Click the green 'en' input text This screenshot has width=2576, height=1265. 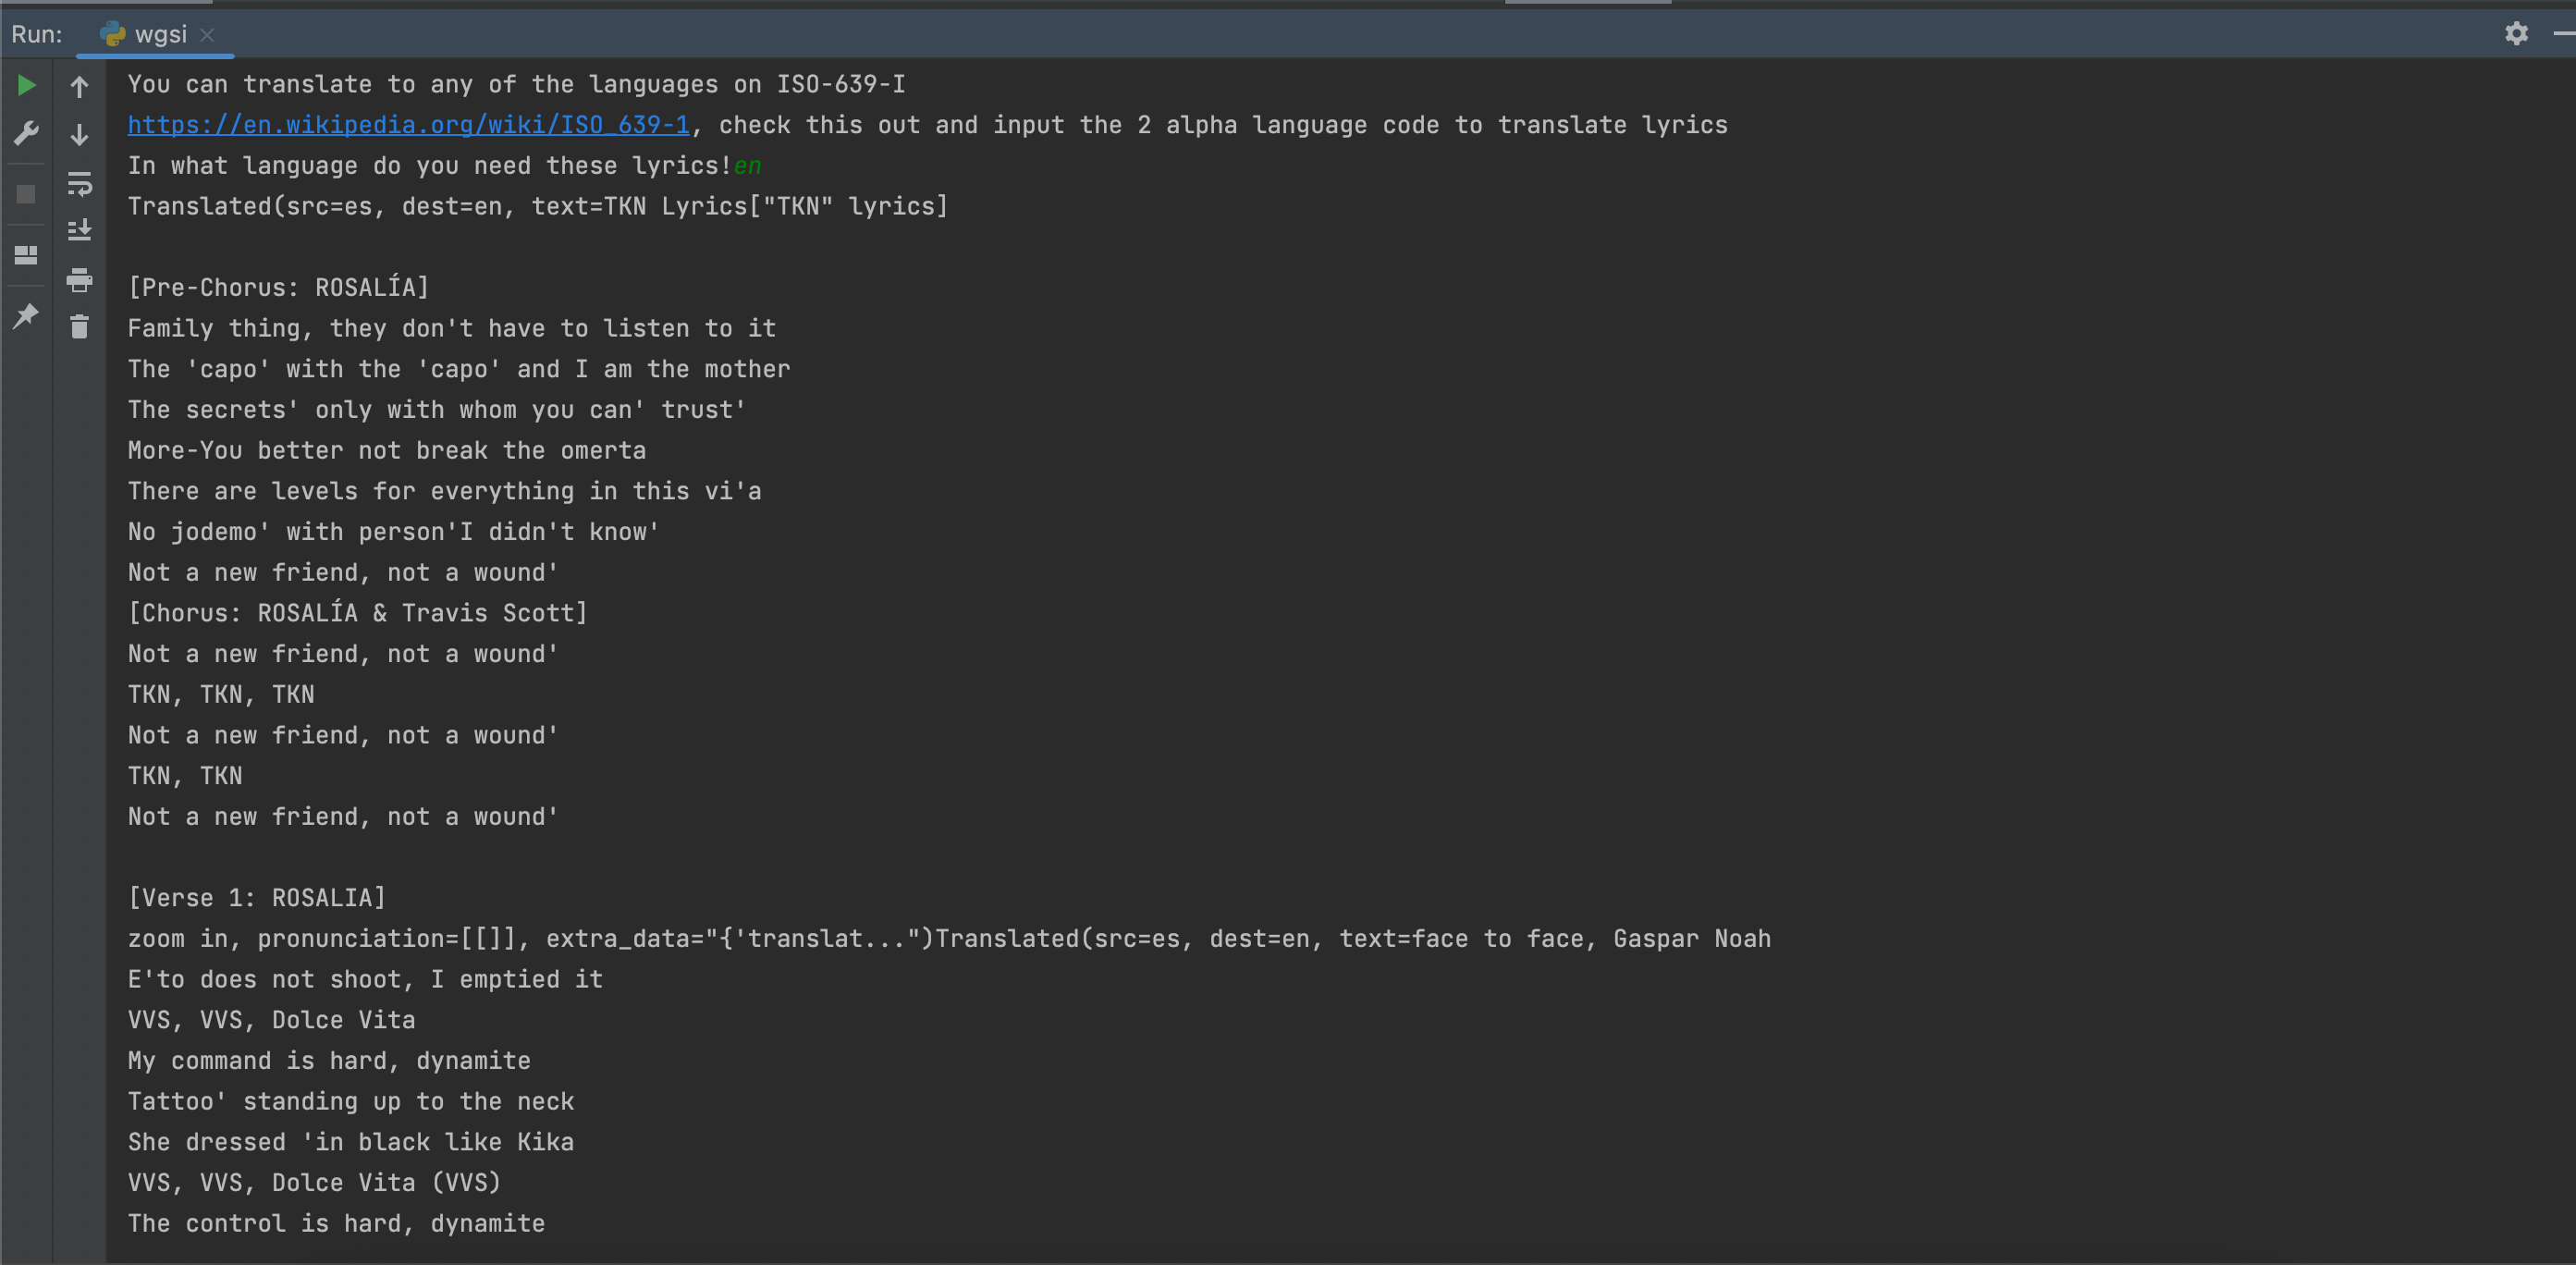(x=747, y=166)
